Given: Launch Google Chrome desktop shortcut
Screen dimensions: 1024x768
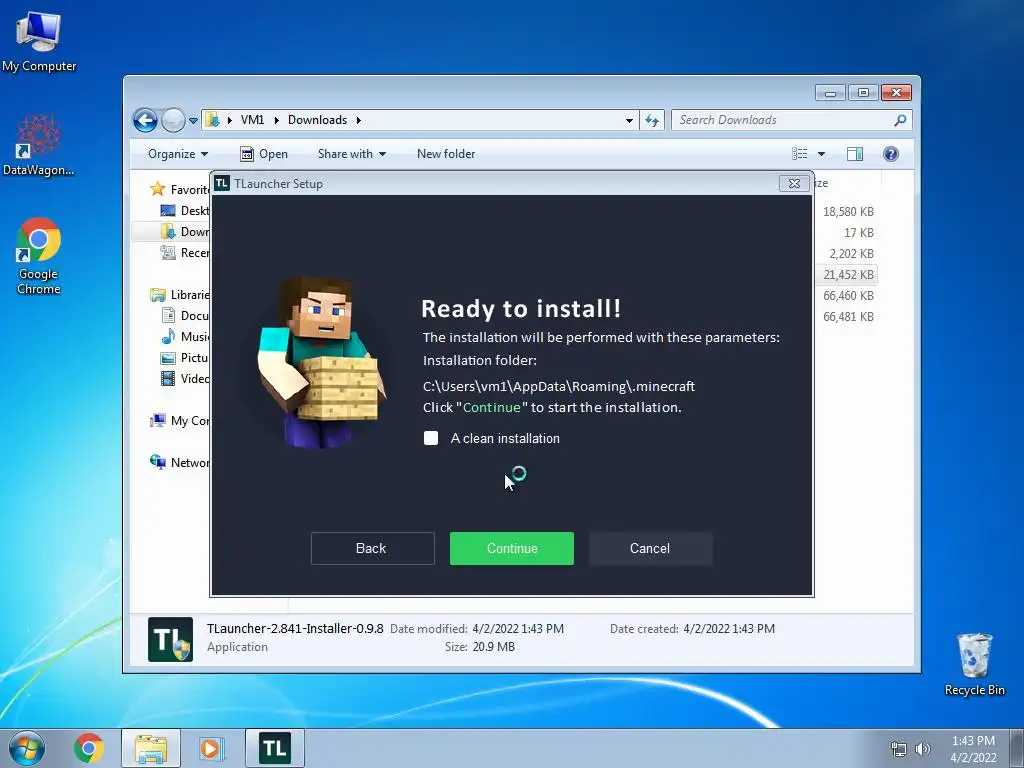Looking at the screenshot, I should click(39, 256).
